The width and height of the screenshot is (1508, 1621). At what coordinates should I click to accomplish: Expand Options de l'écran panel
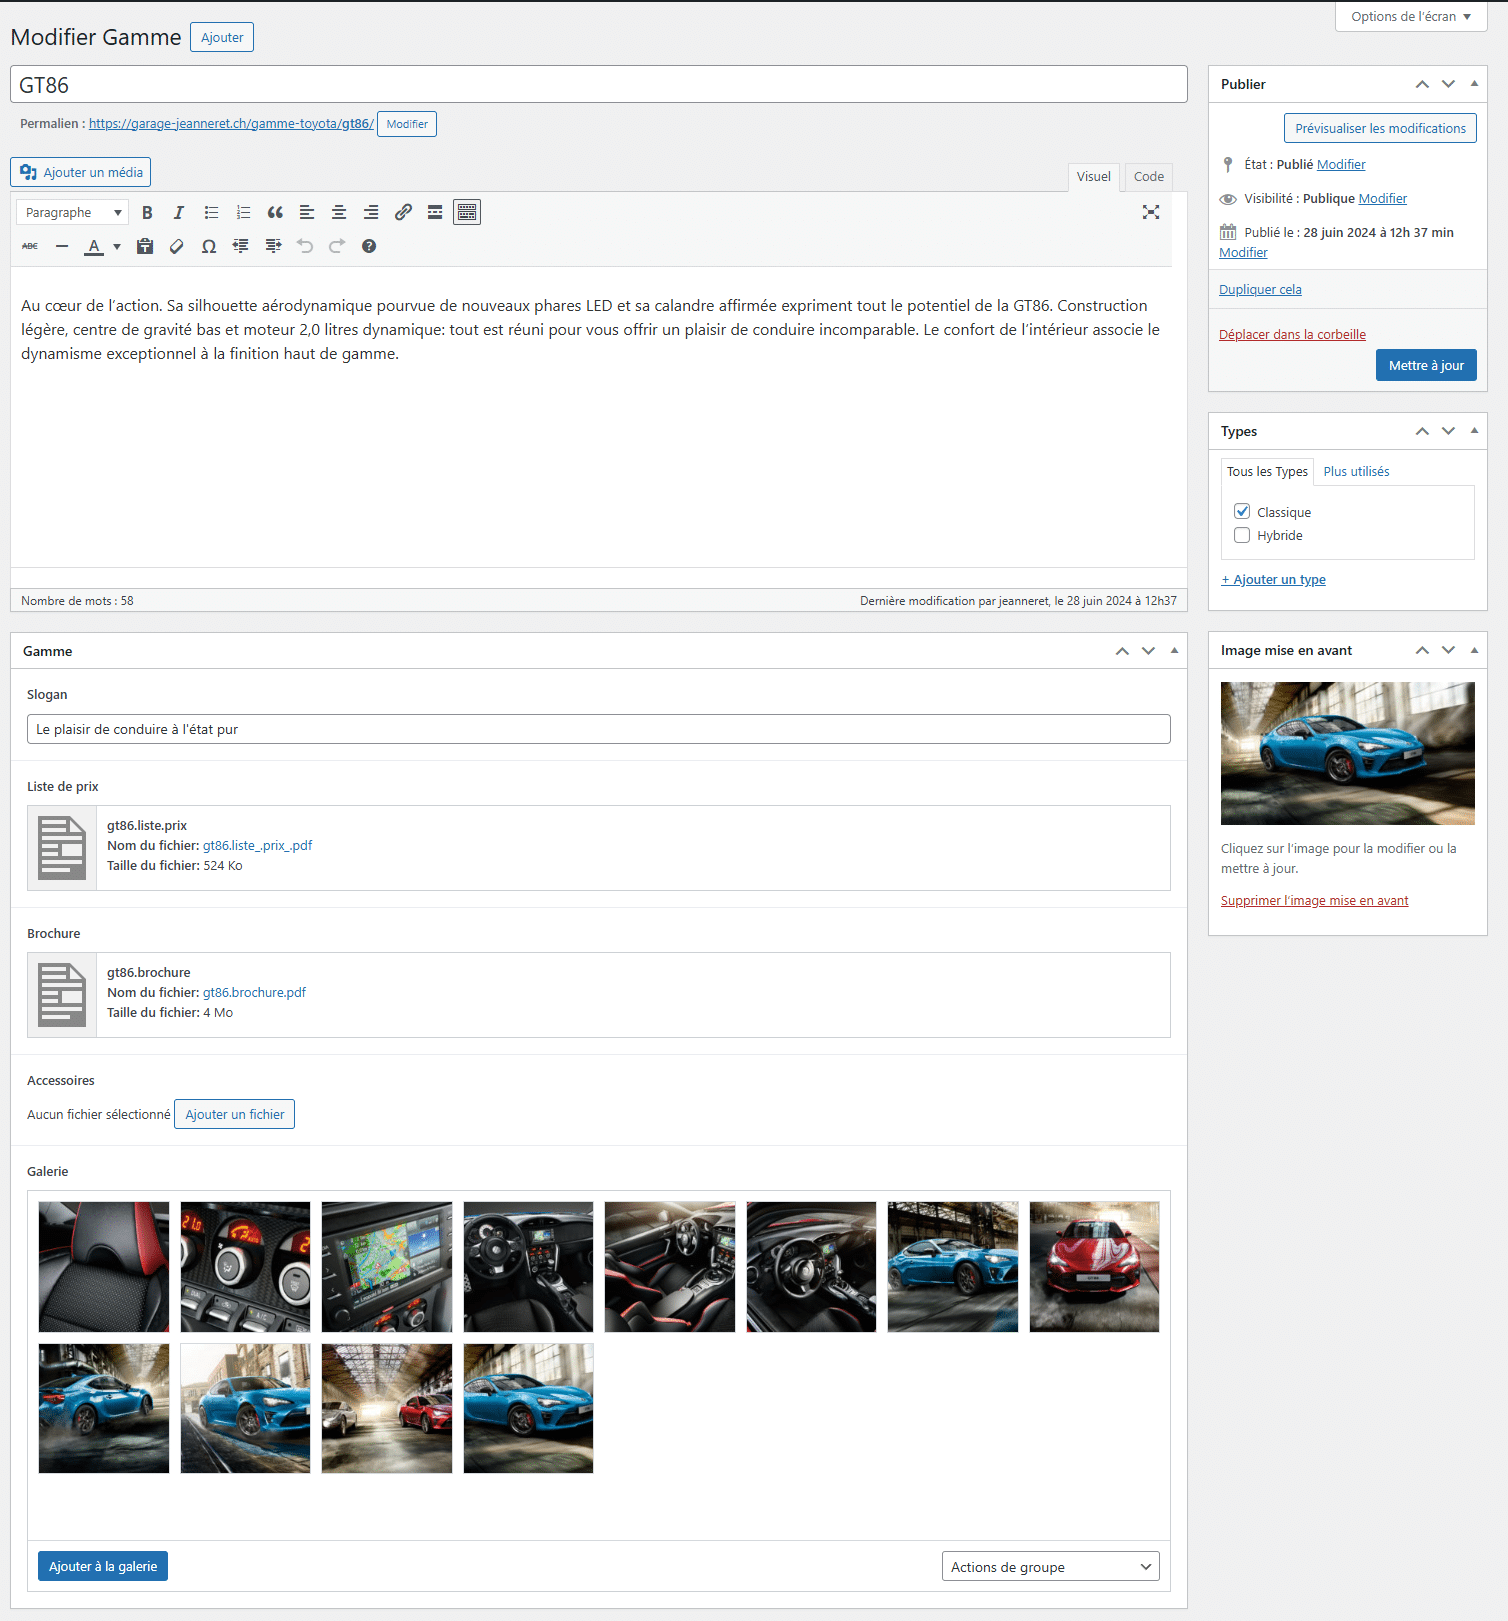[x=1411, y=16]
